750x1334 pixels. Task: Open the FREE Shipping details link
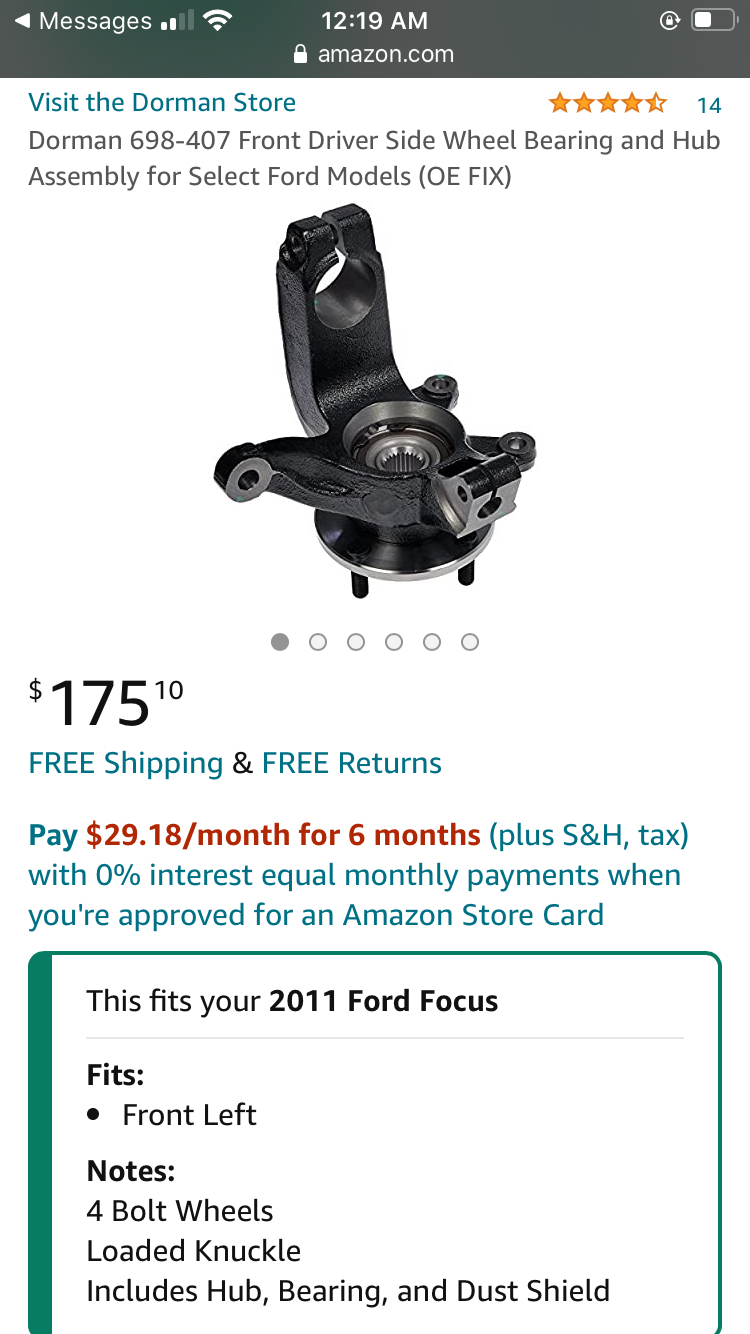(126, 764)
